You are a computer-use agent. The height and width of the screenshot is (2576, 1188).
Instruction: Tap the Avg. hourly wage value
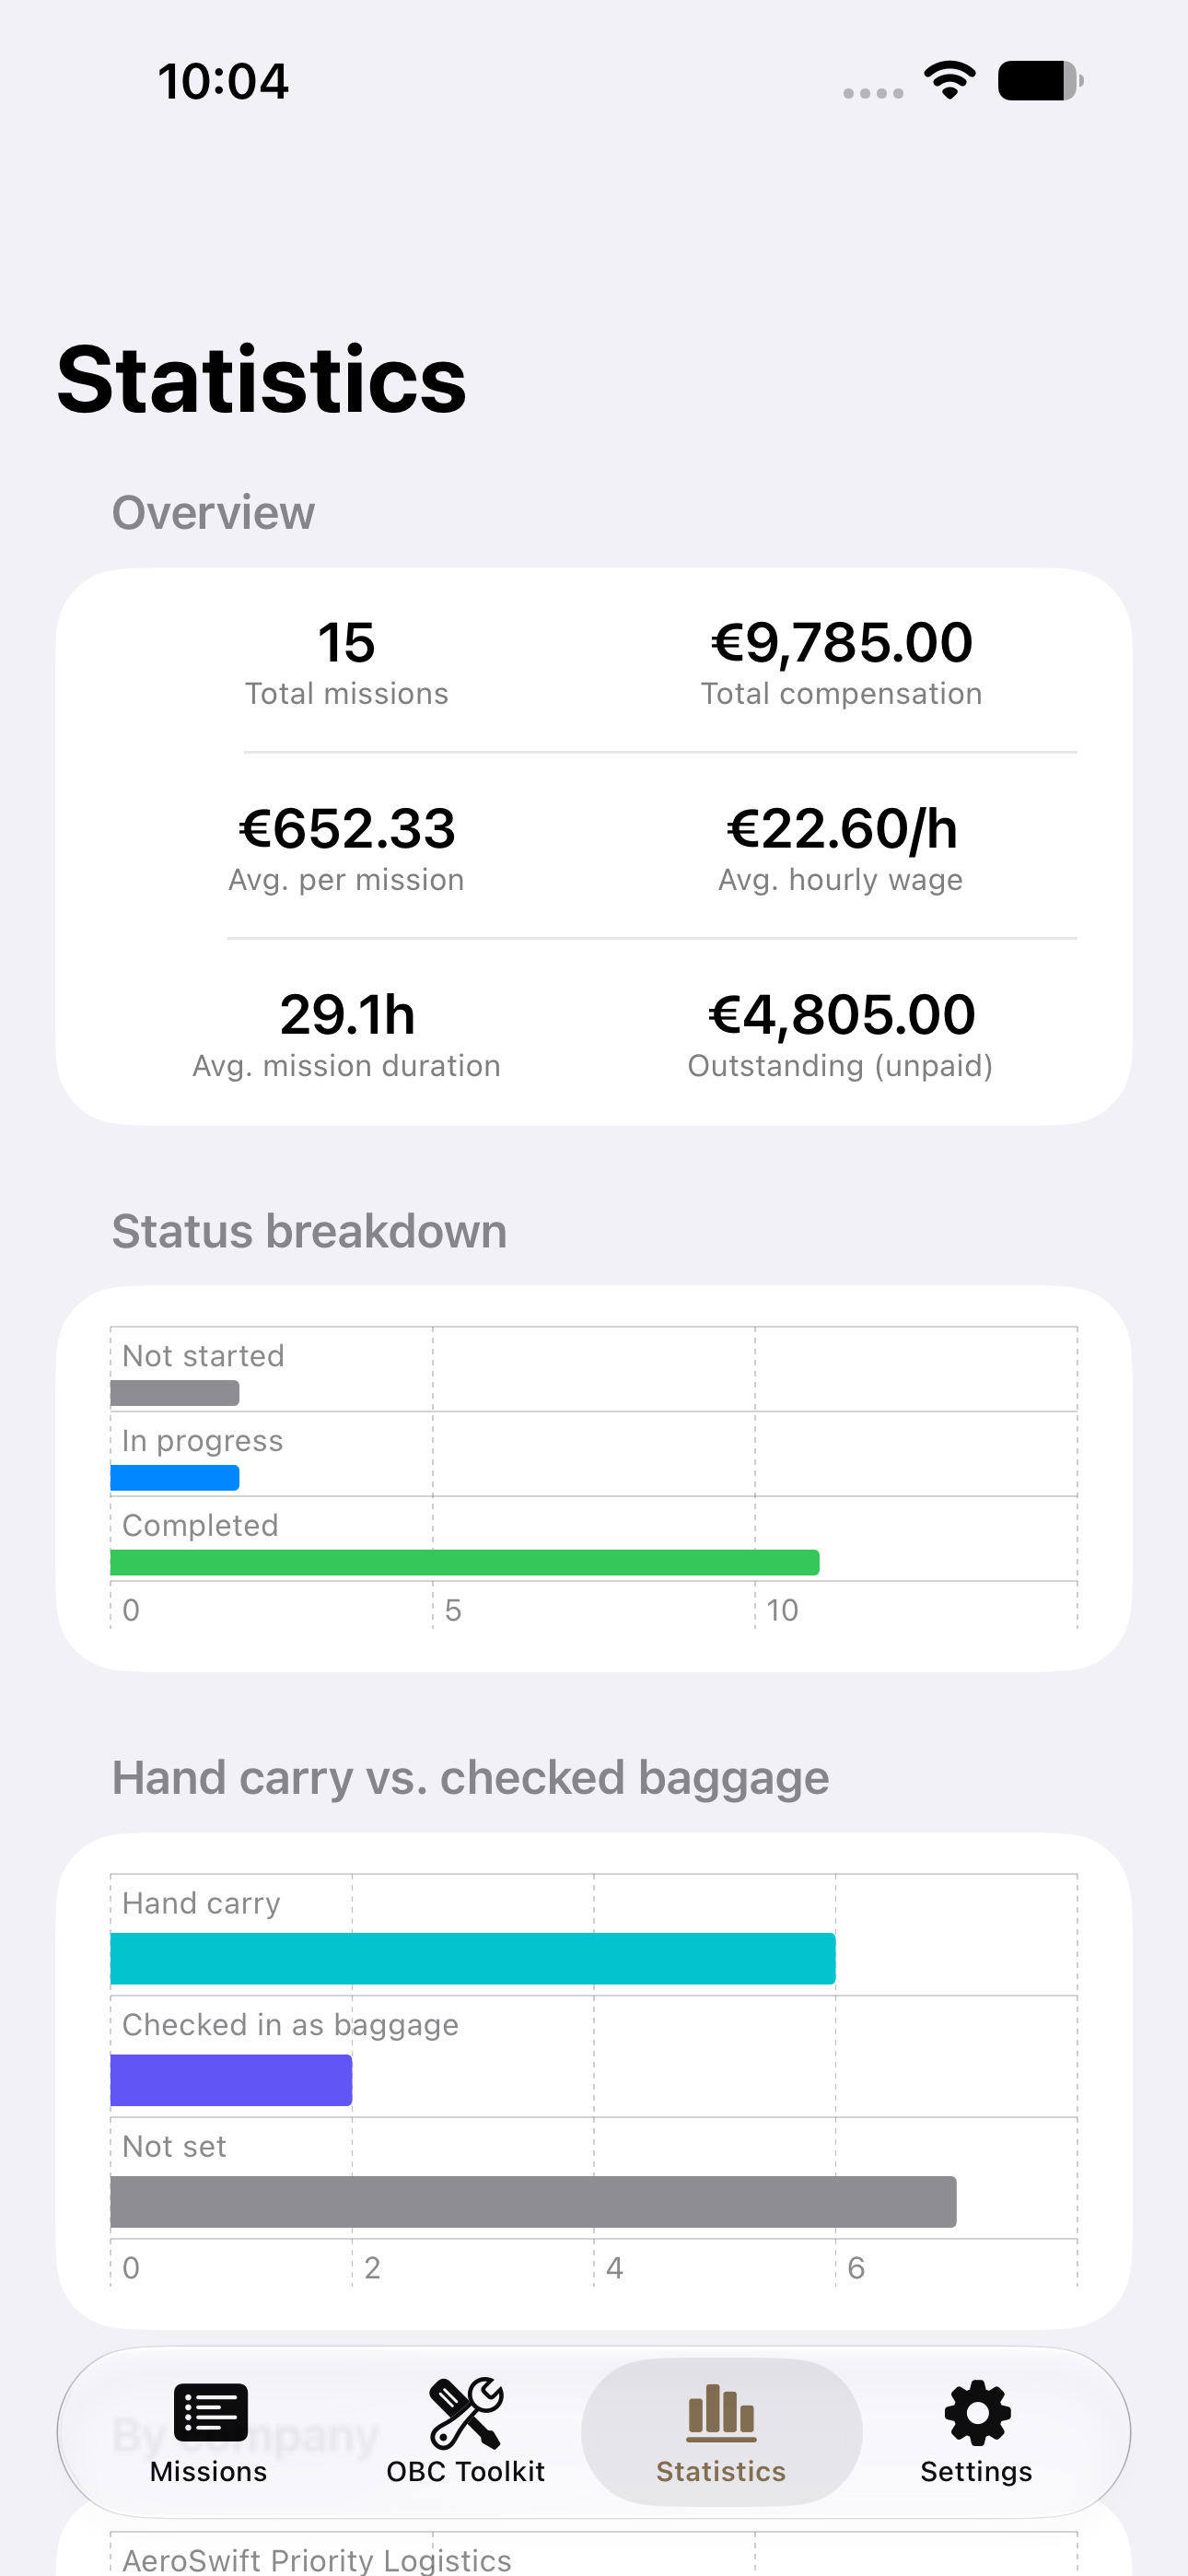(841, 828)
